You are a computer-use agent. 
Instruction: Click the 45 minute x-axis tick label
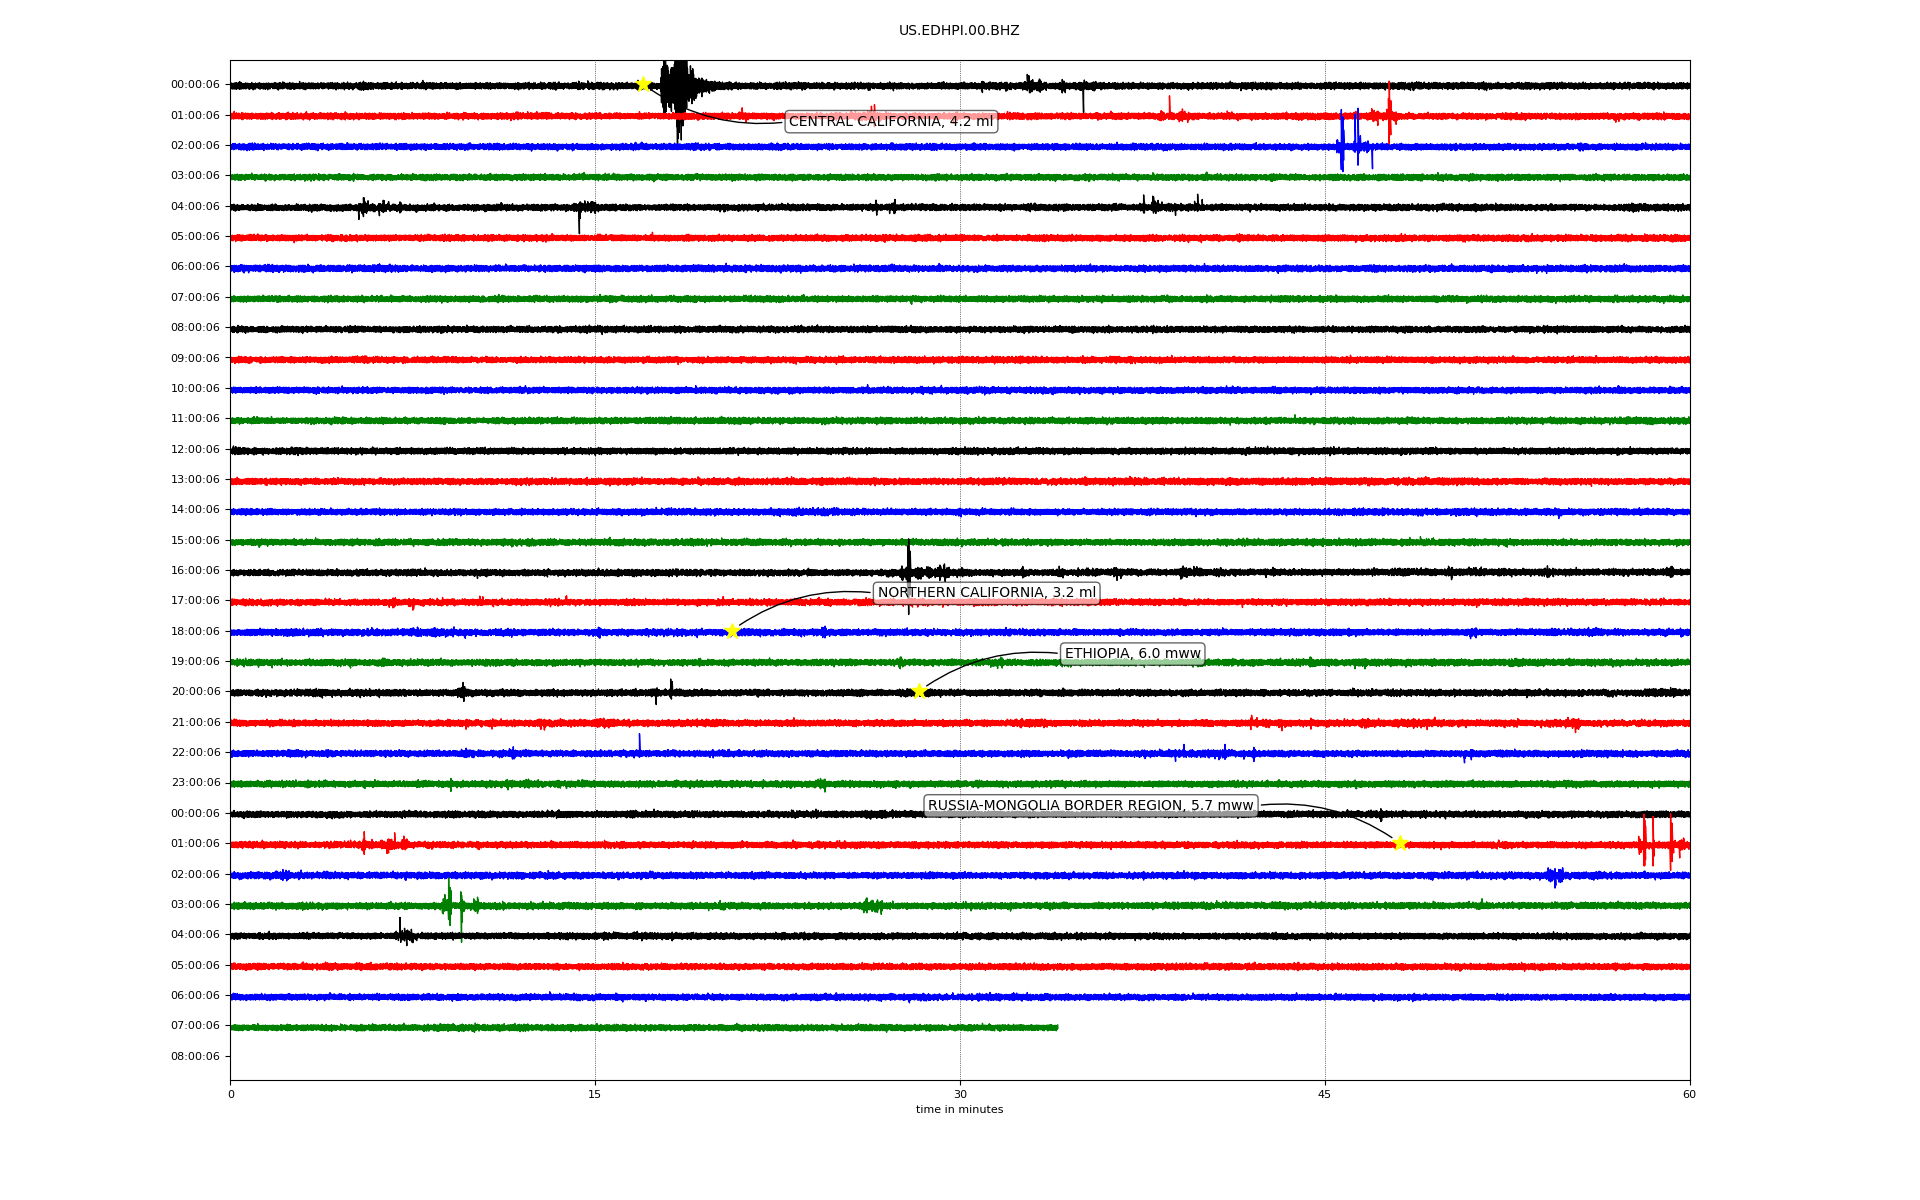click(x=1324, y=1094)
